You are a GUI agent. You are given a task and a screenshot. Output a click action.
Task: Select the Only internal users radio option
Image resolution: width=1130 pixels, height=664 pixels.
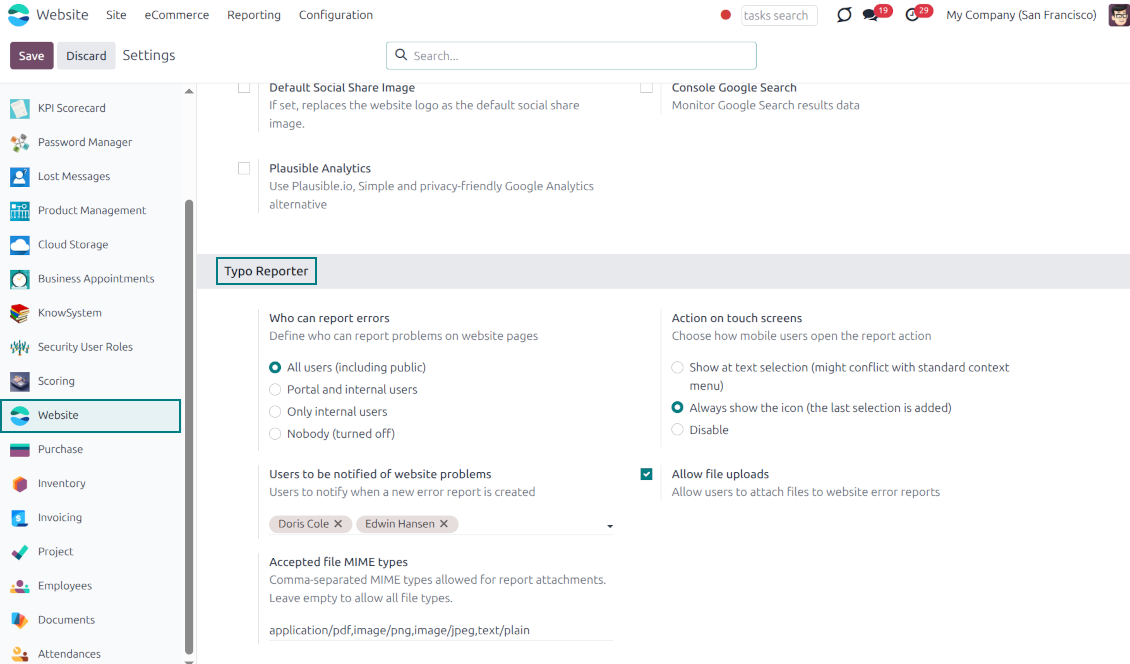pyautogui.click(x=275, y=411)
